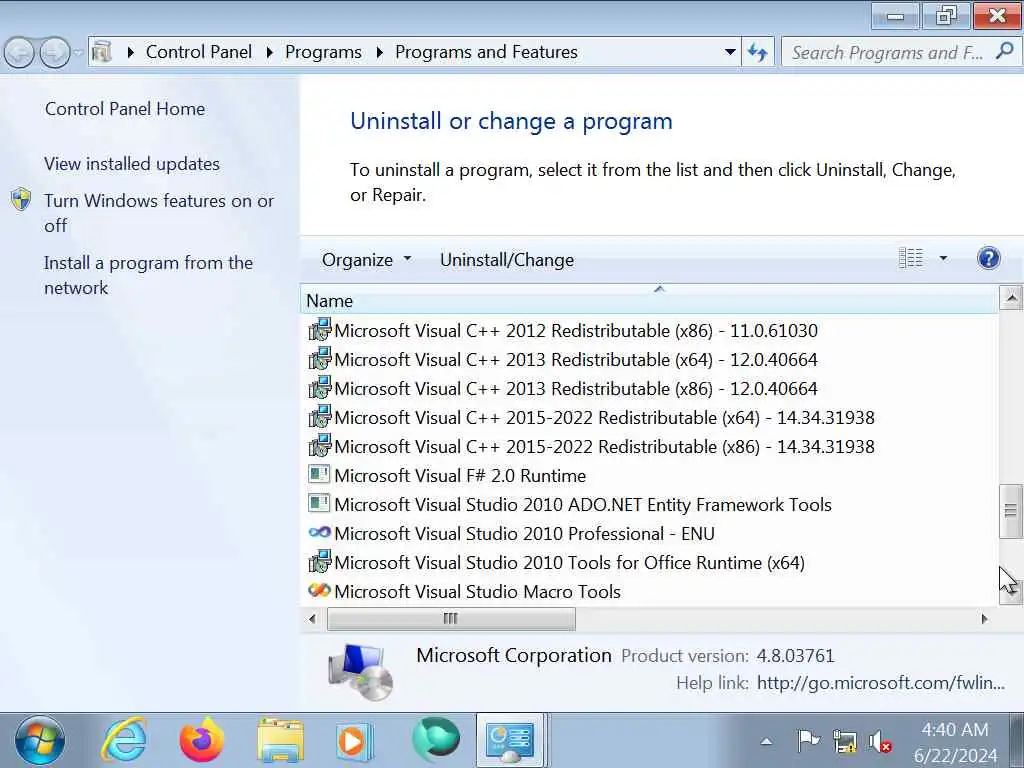
Task: Select Visual C++ 2013 Redistributable (x64) row
Action: click(562, 359)
